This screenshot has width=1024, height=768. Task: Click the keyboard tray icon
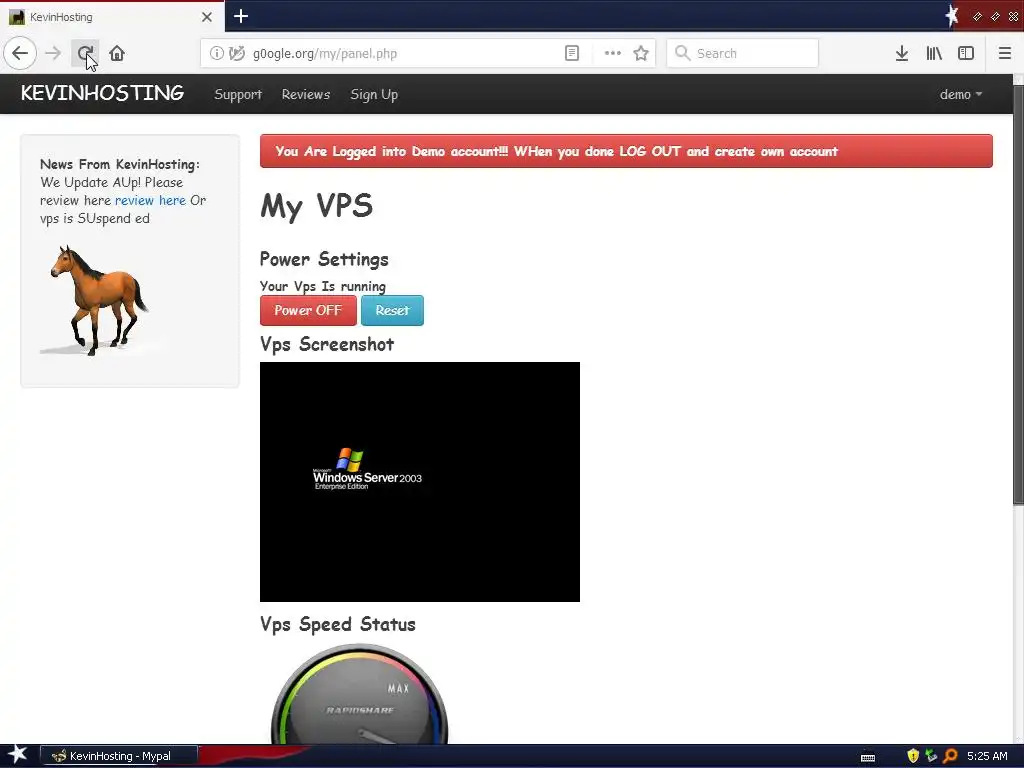click(x=868, y=757)
